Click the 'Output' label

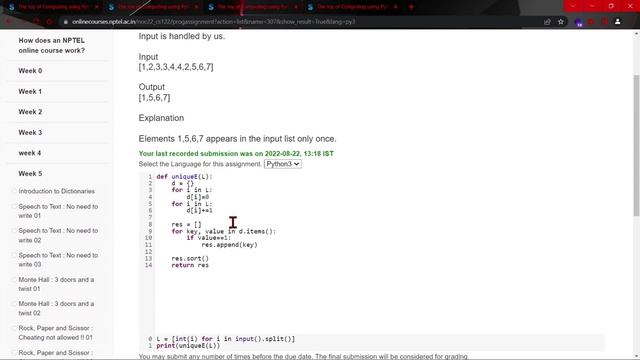(151, 87)
